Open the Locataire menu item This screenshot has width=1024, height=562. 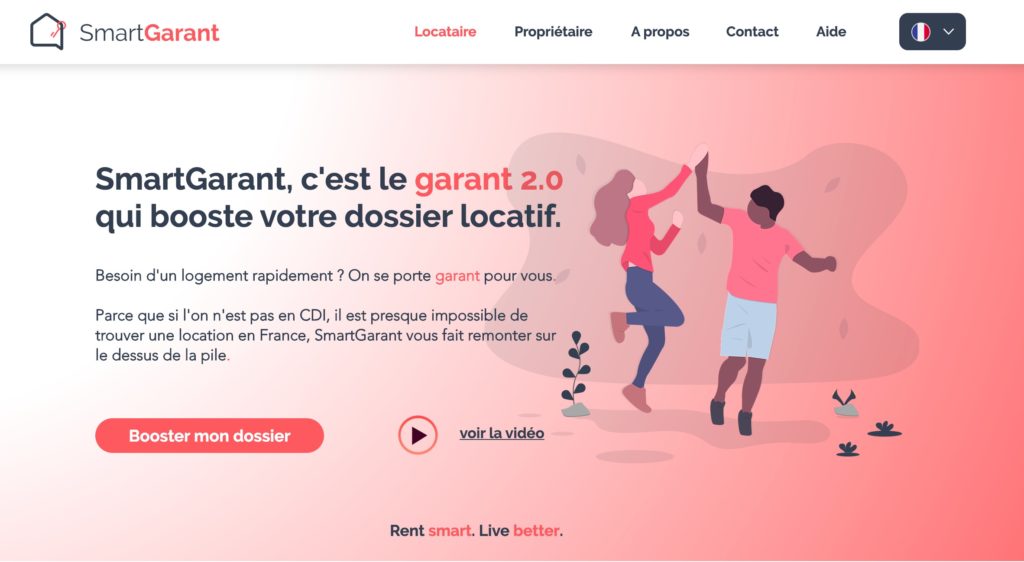coord(445,31)
